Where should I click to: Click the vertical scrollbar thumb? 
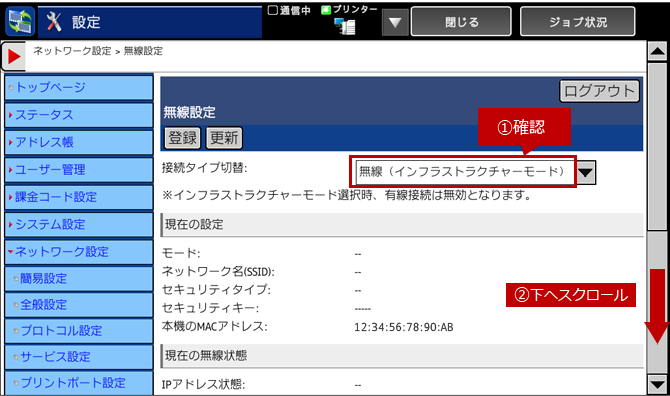[x=657, y=147]
